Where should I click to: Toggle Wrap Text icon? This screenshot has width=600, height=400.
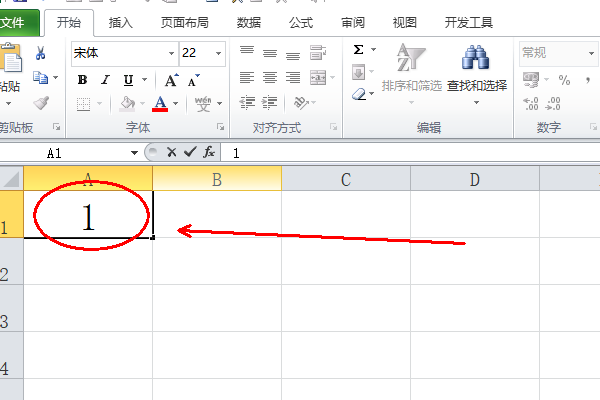click(318, 52)
